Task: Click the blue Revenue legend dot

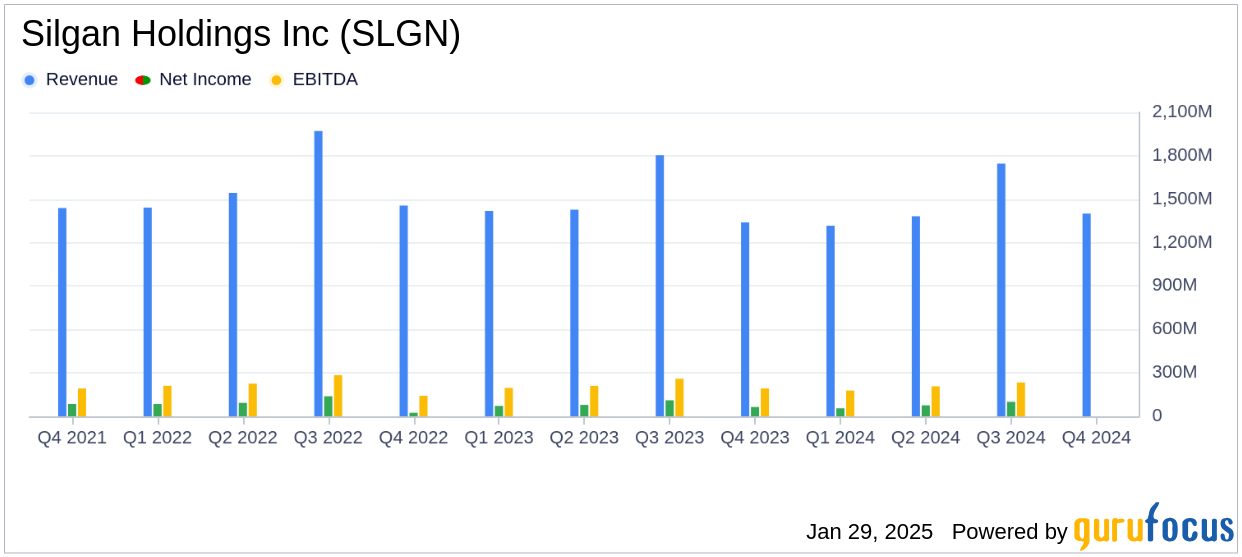Action: tap(29, 80)
